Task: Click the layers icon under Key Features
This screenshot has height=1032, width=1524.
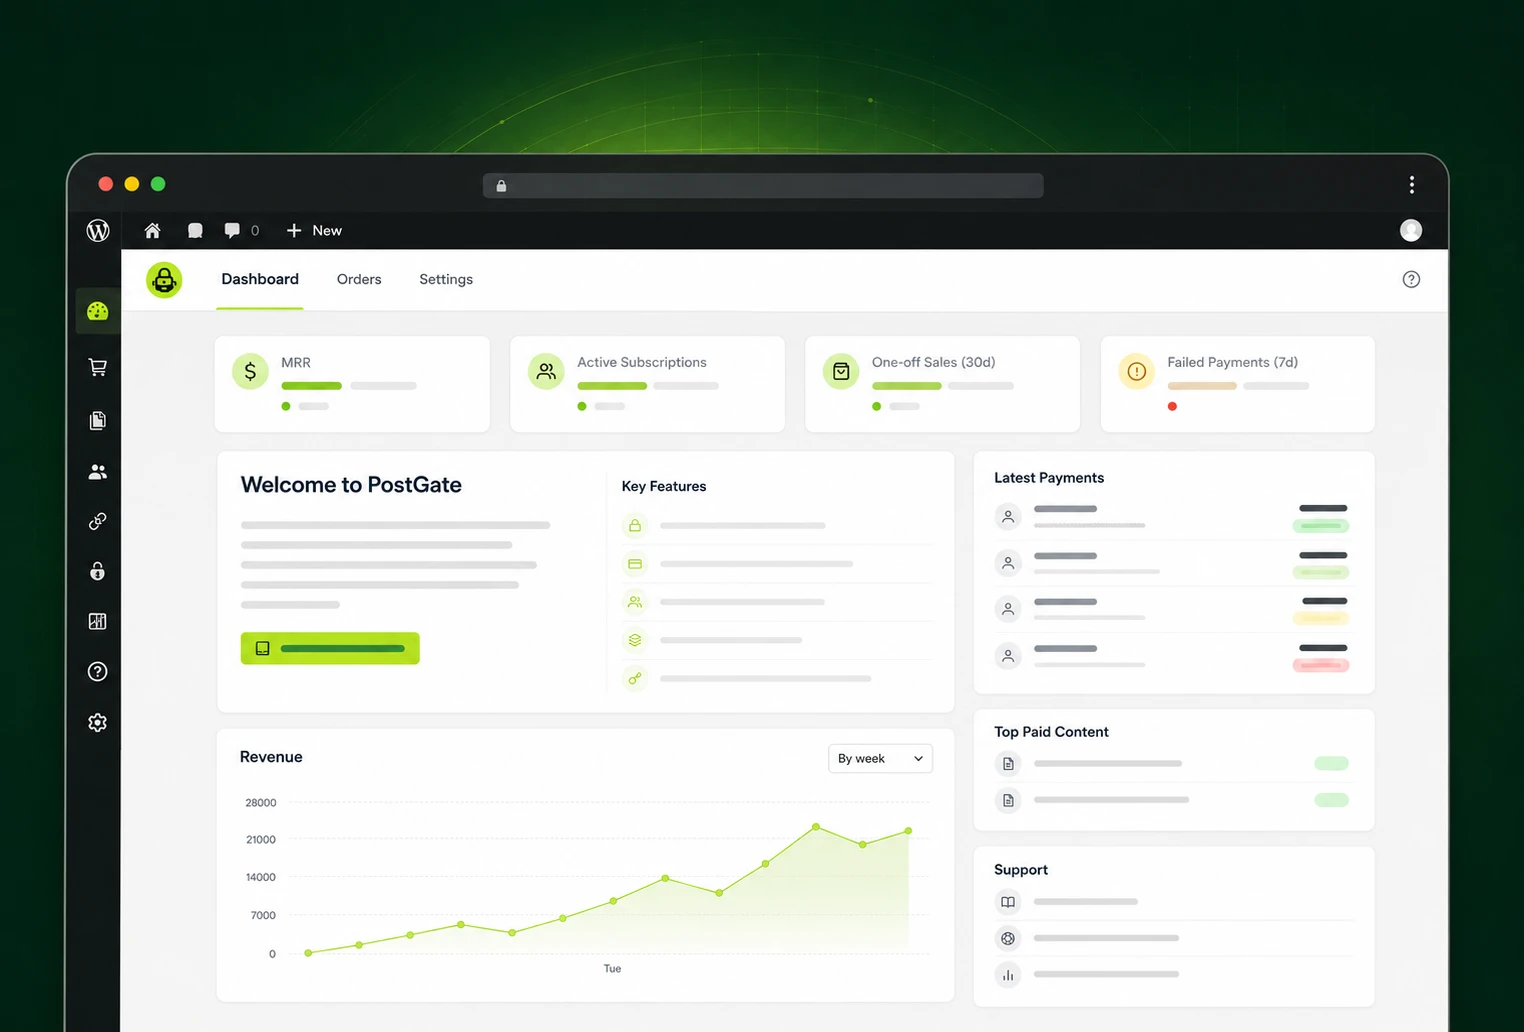Action: [x=635, y=640]
